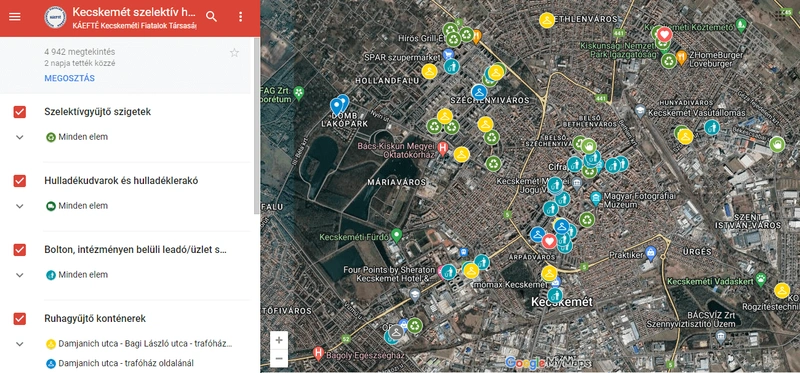Click the search magnifier icon
This screenshot has width=800, height=373.
coord(211,16)
